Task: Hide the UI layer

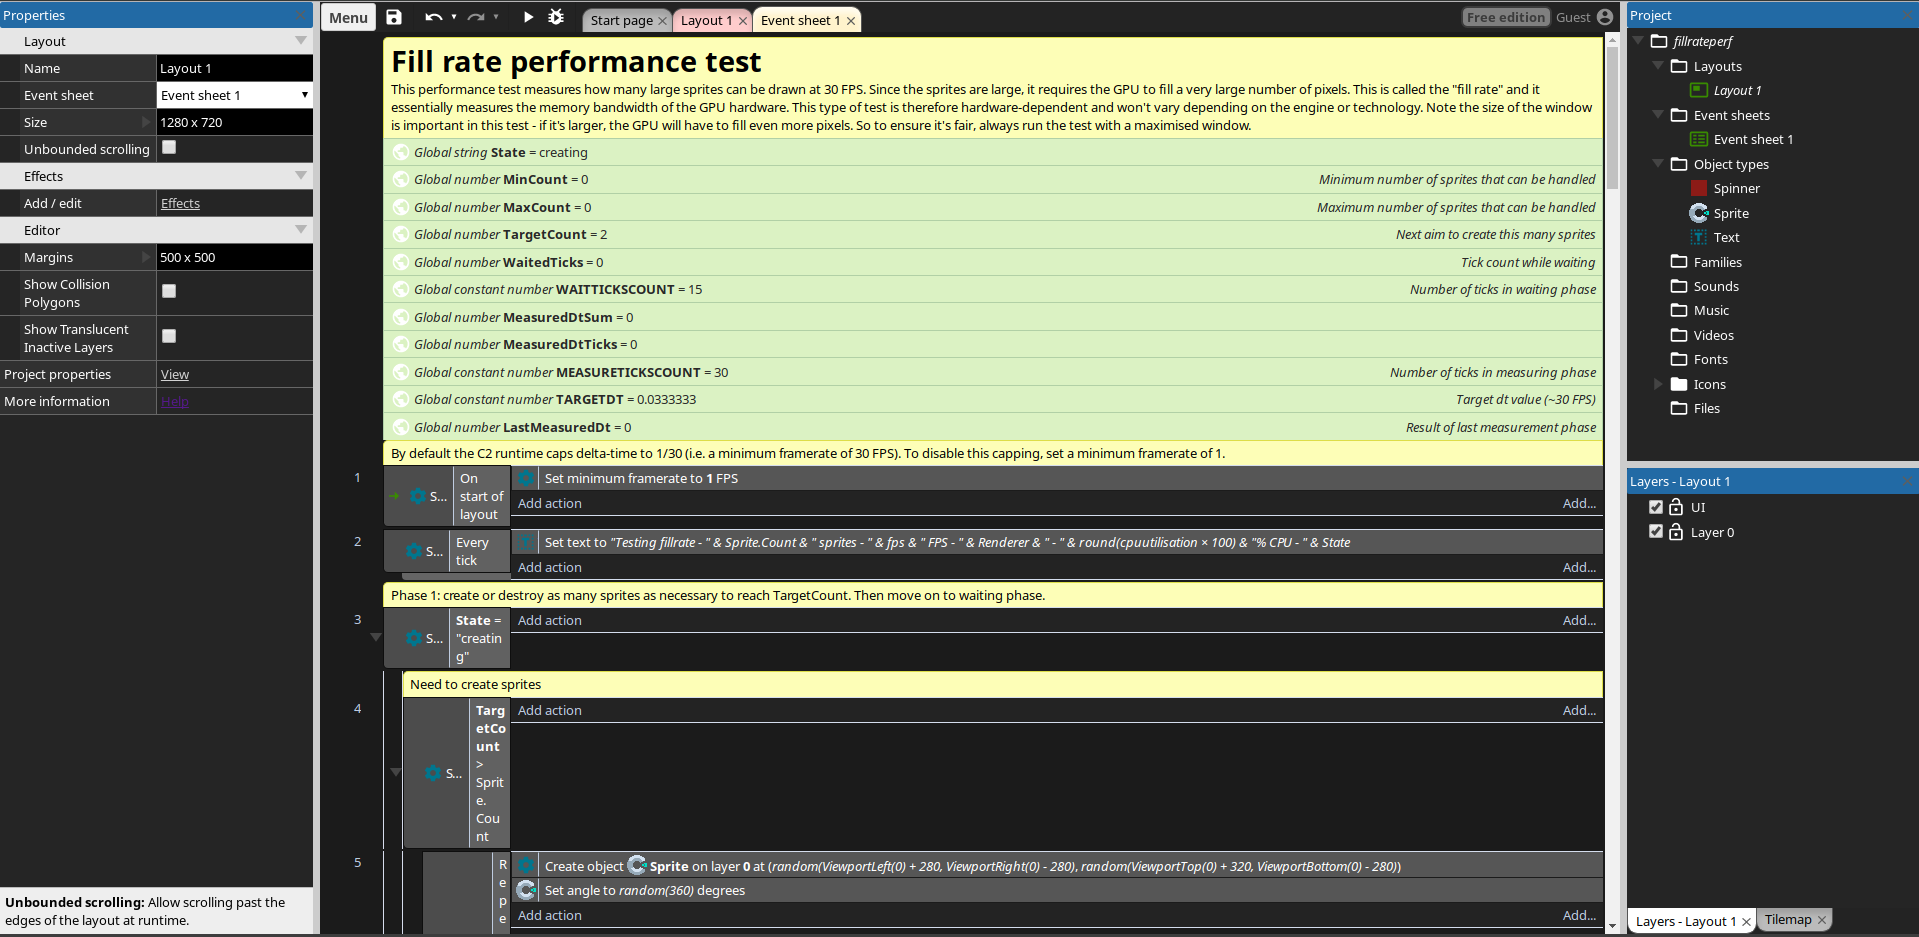Action: [1655, 507]
